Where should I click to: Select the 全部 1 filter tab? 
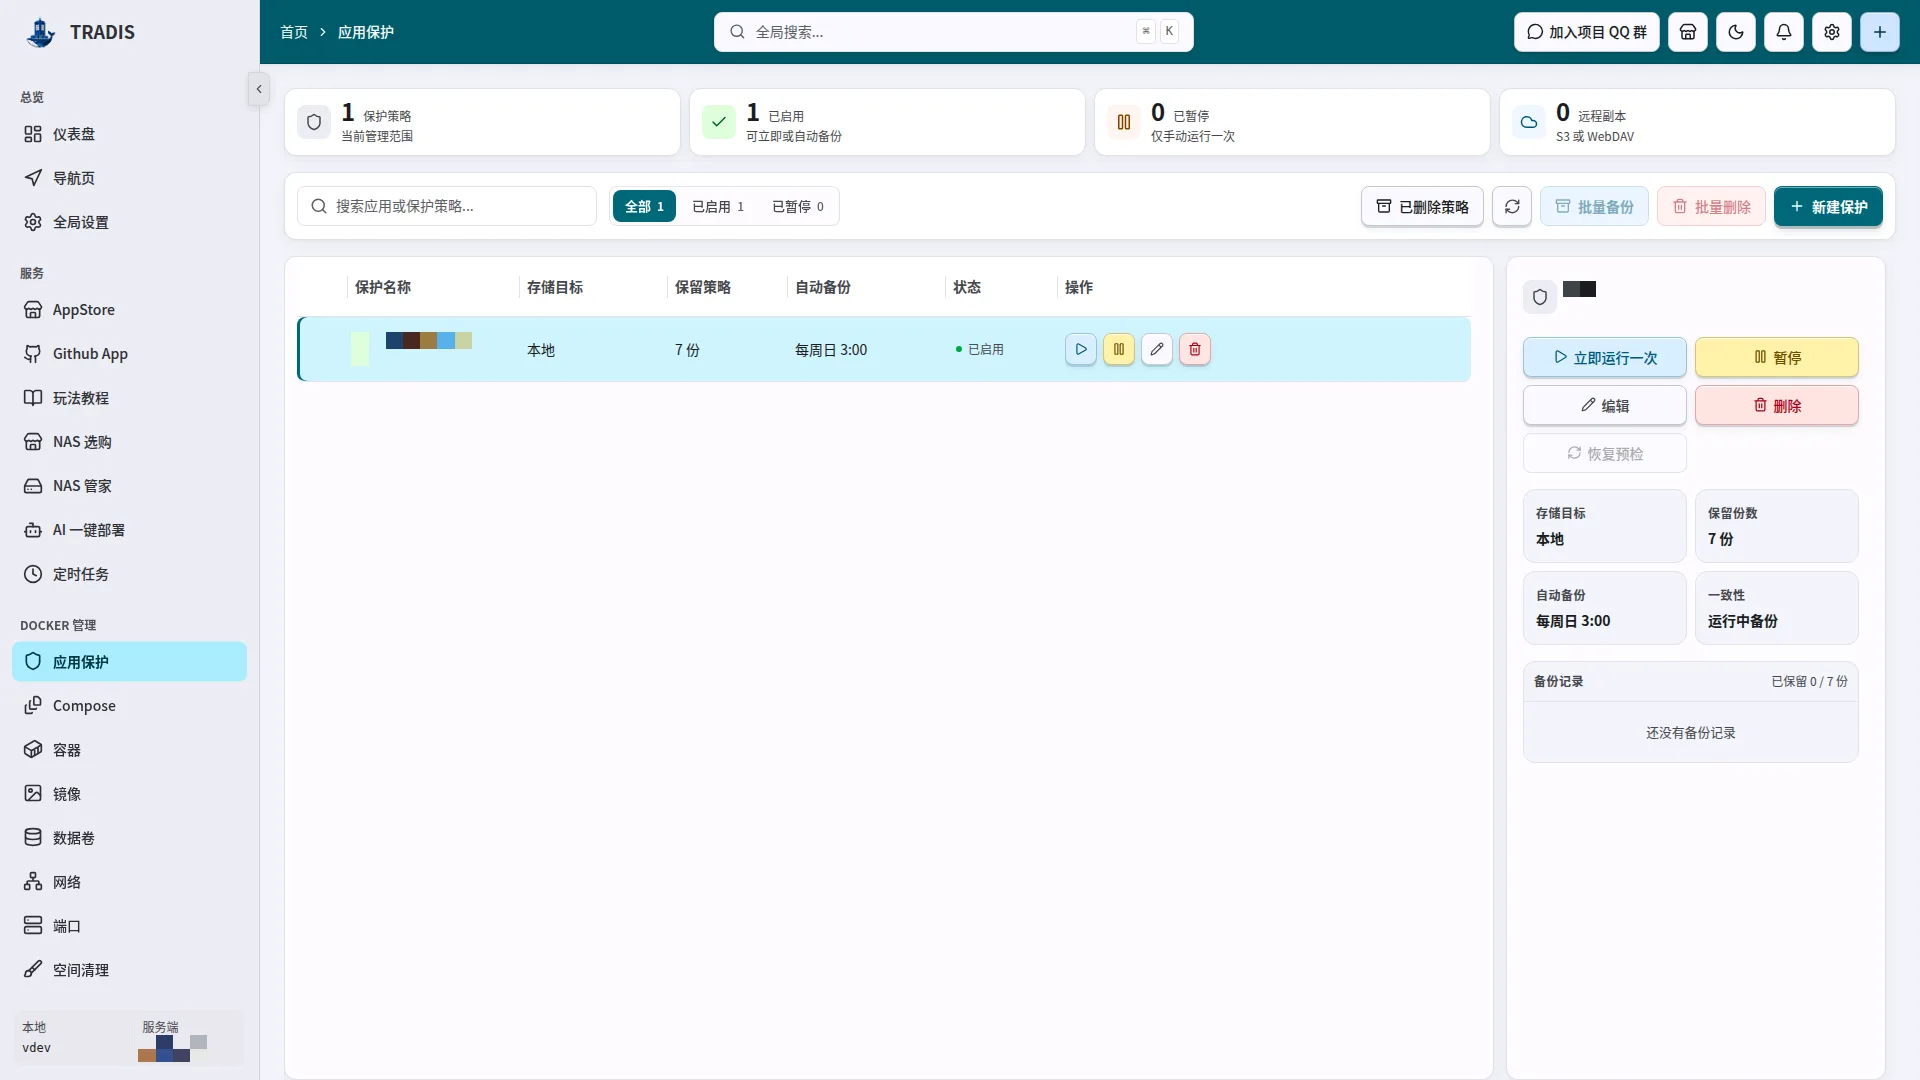tap(644, 207)
